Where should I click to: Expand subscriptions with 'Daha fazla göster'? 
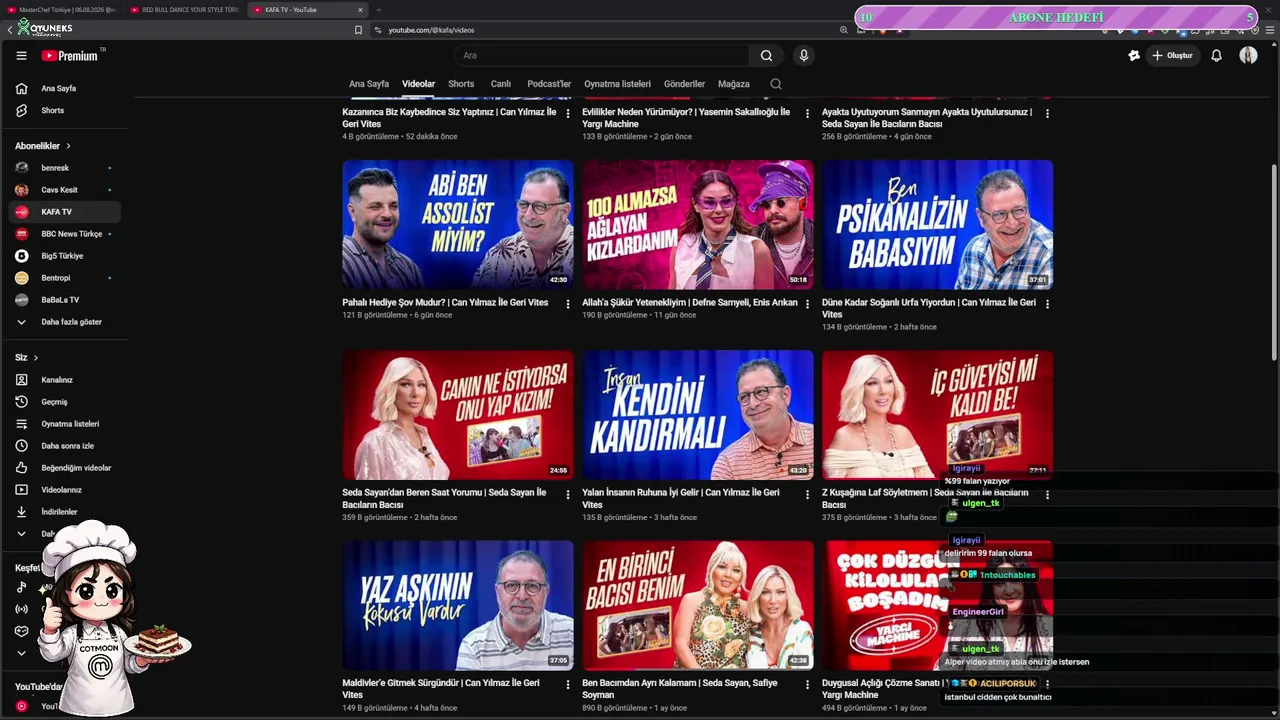click(65, 322)
